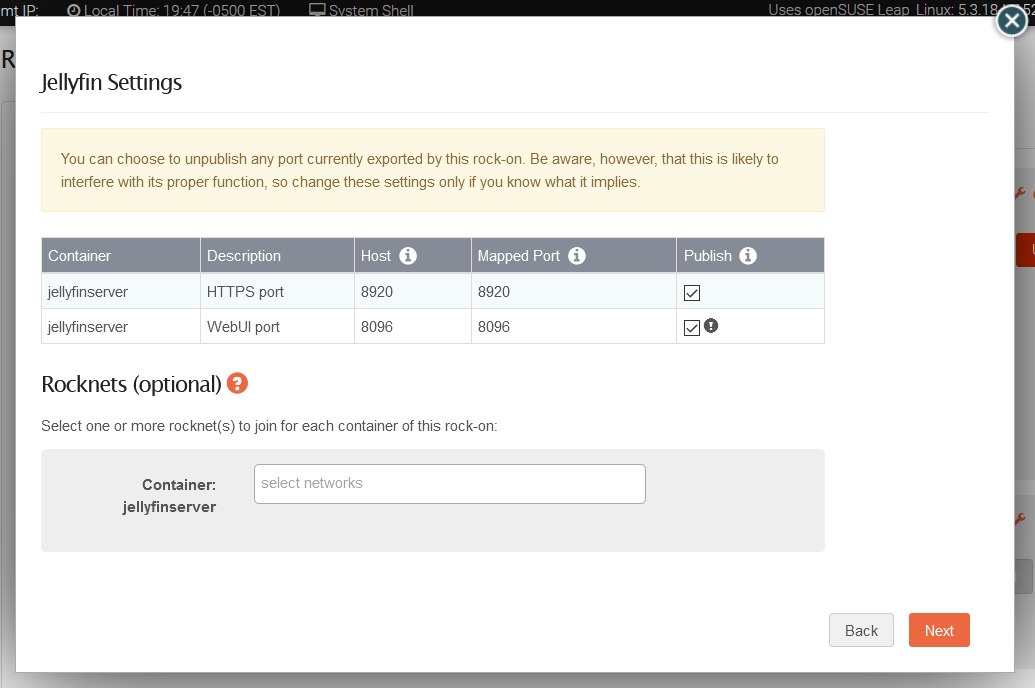
Task: Click the openSUSE Leap Linux version text
Action: click(x=901, y=10)
